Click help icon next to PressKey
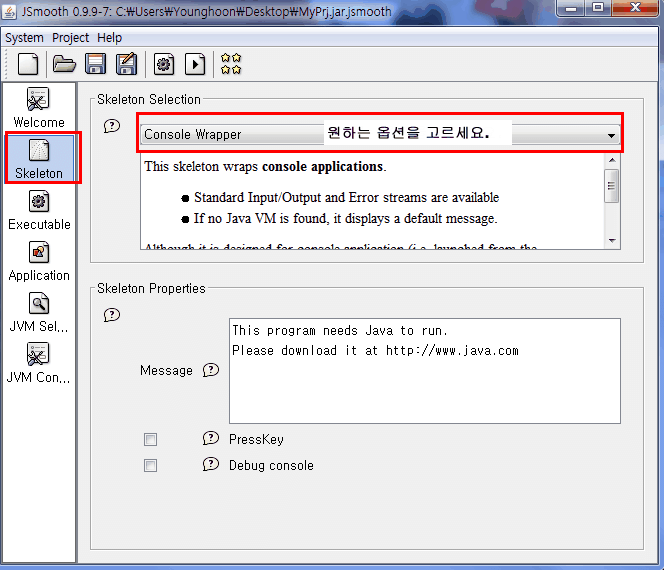The height and width of the screenshot is (570, 664). 210,438
